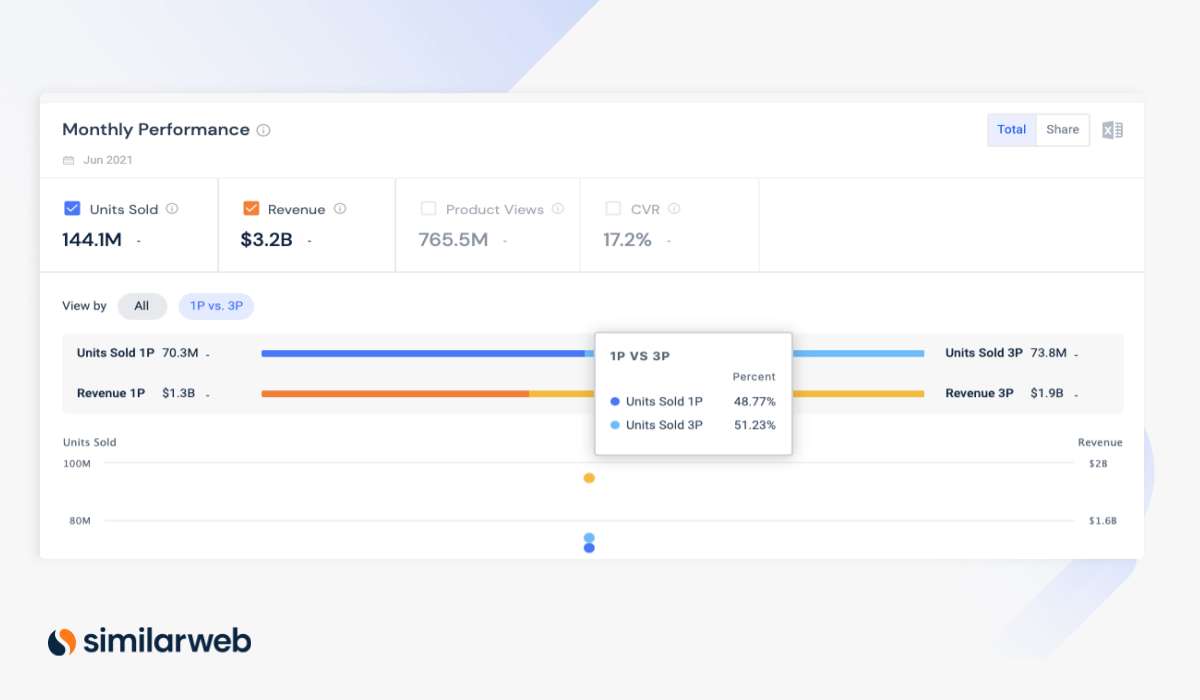Click info icon beside Monthly Performance title
The width and height of the screenshot is (1200, 700).
click(264, 130)
